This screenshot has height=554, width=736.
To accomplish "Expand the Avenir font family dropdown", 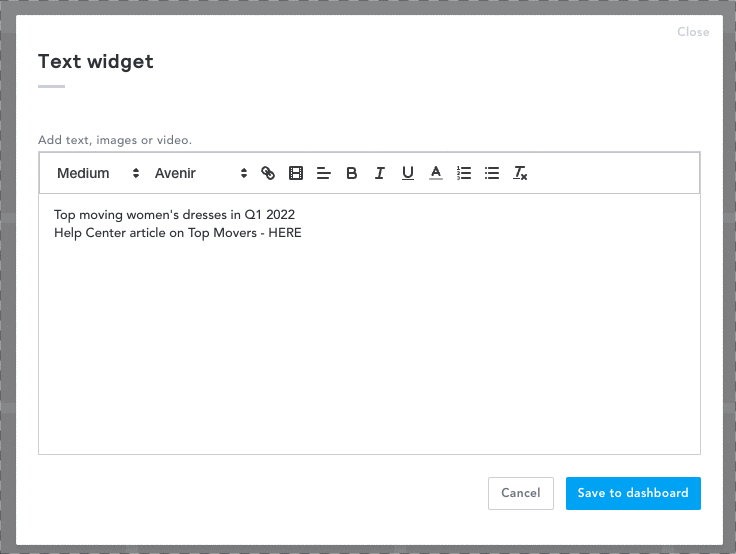I will coord(200,173).
